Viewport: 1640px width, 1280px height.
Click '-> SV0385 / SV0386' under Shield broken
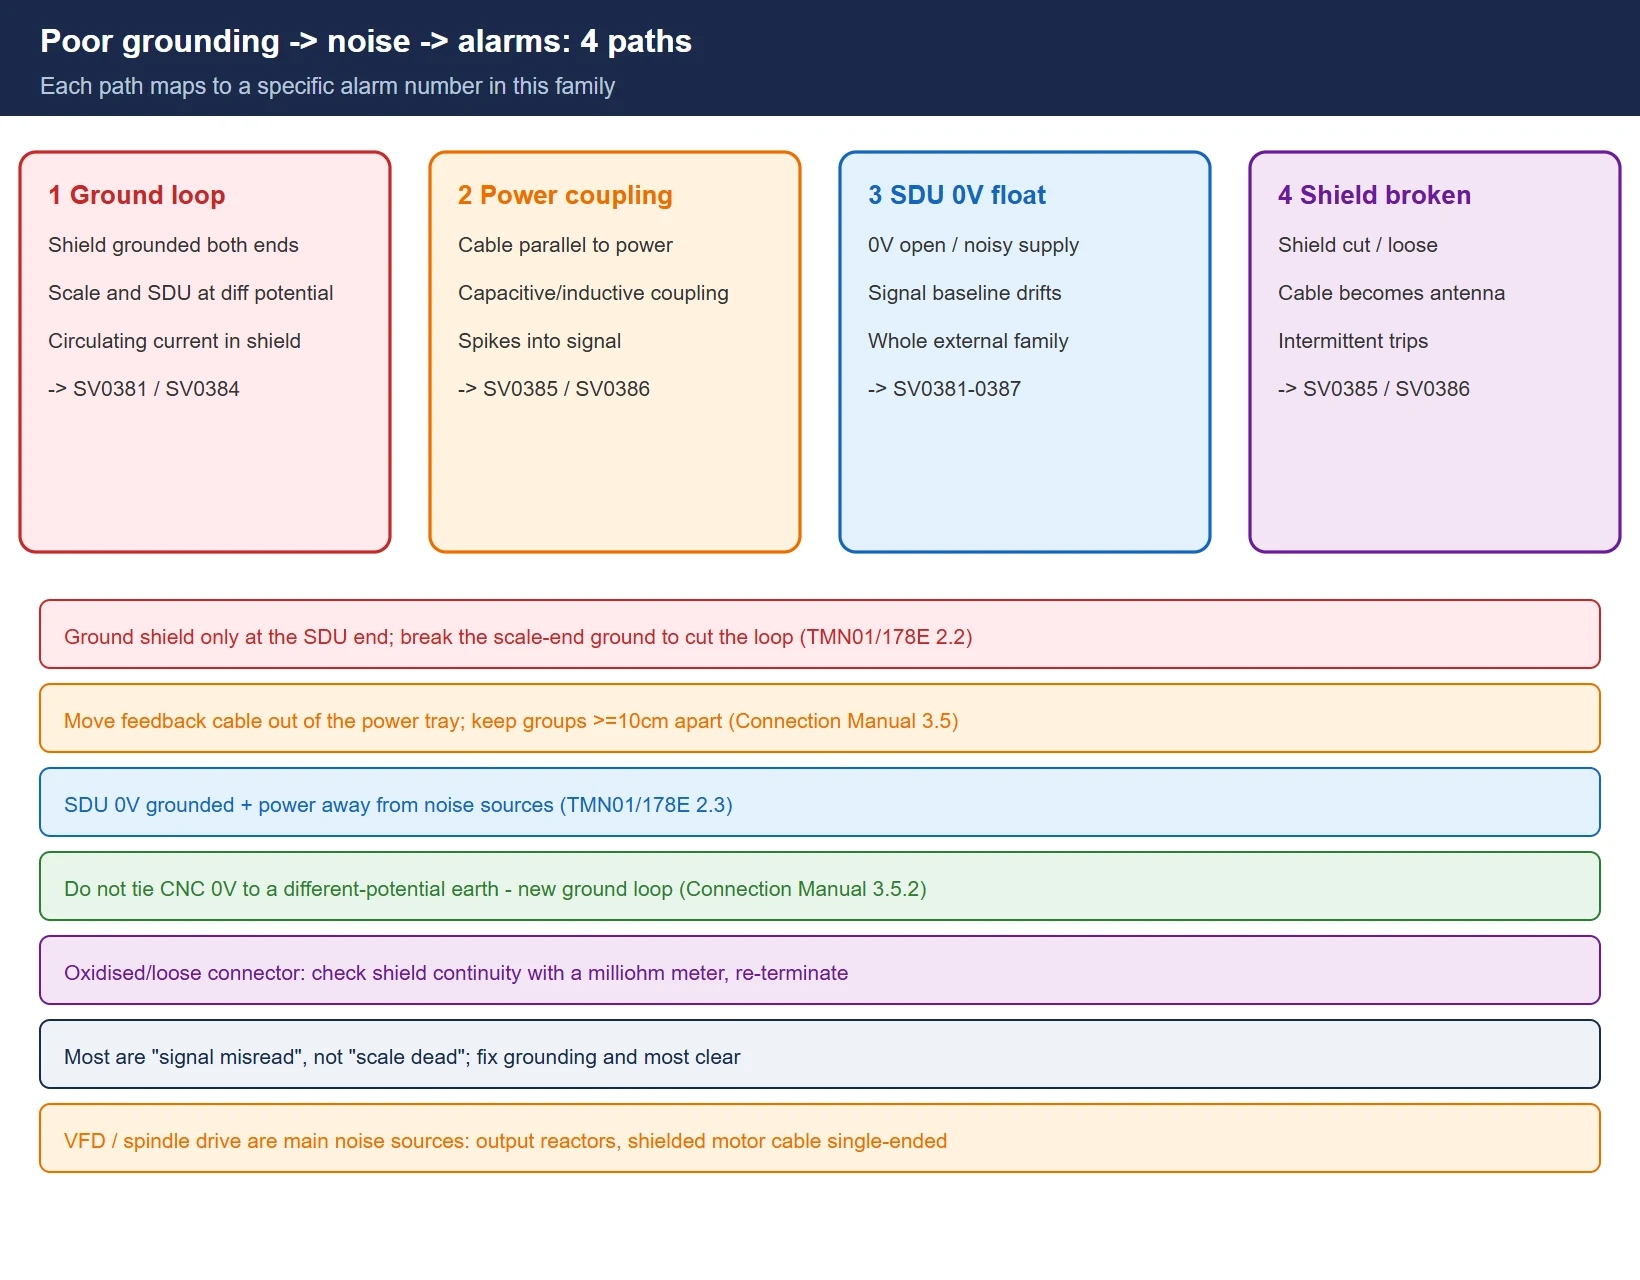click(1374, 389)
